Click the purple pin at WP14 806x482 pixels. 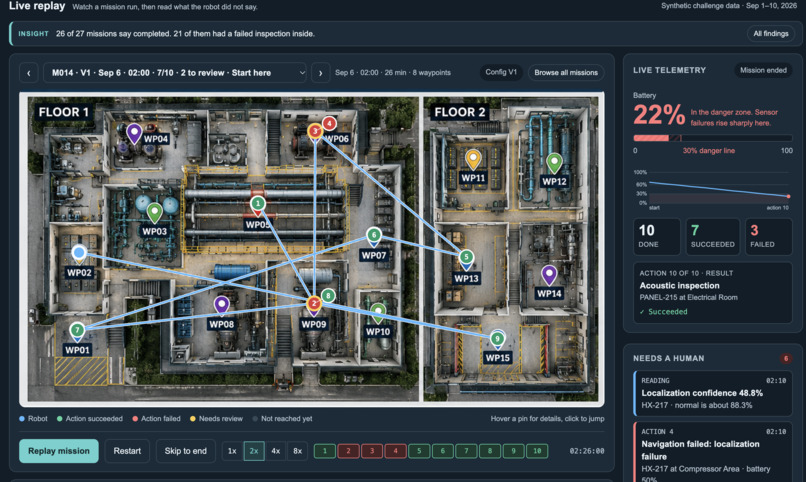(549, 275)
